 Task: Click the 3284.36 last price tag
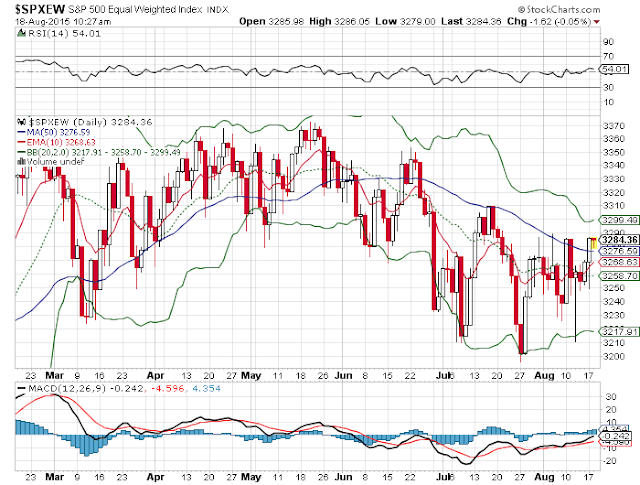(620, 239)
